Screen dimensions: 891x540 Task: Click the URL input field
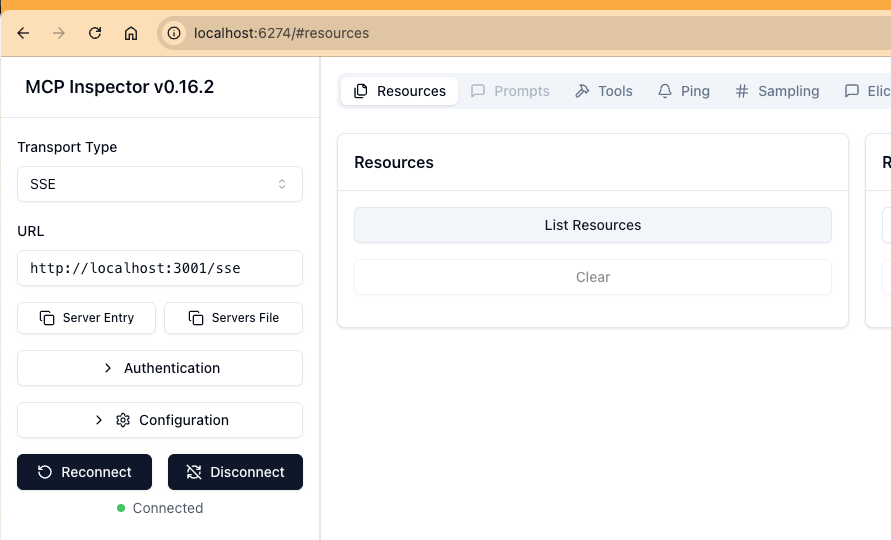pos(160,268)
